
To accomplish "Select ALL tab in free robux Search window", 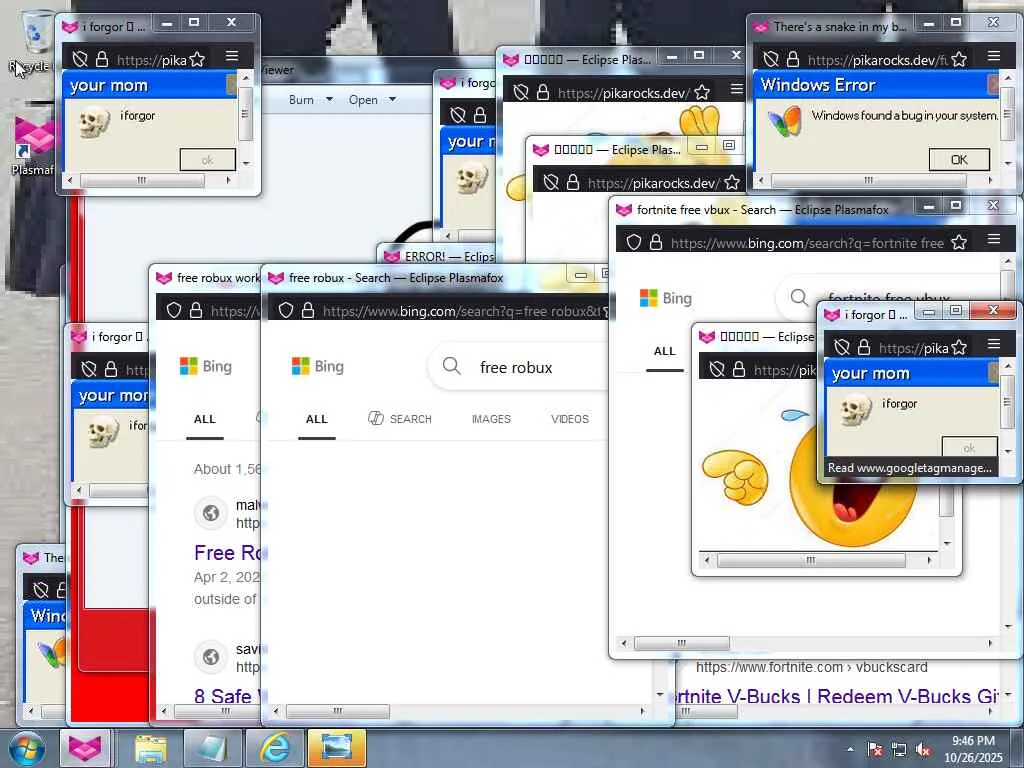I will [x=317, y=419].
